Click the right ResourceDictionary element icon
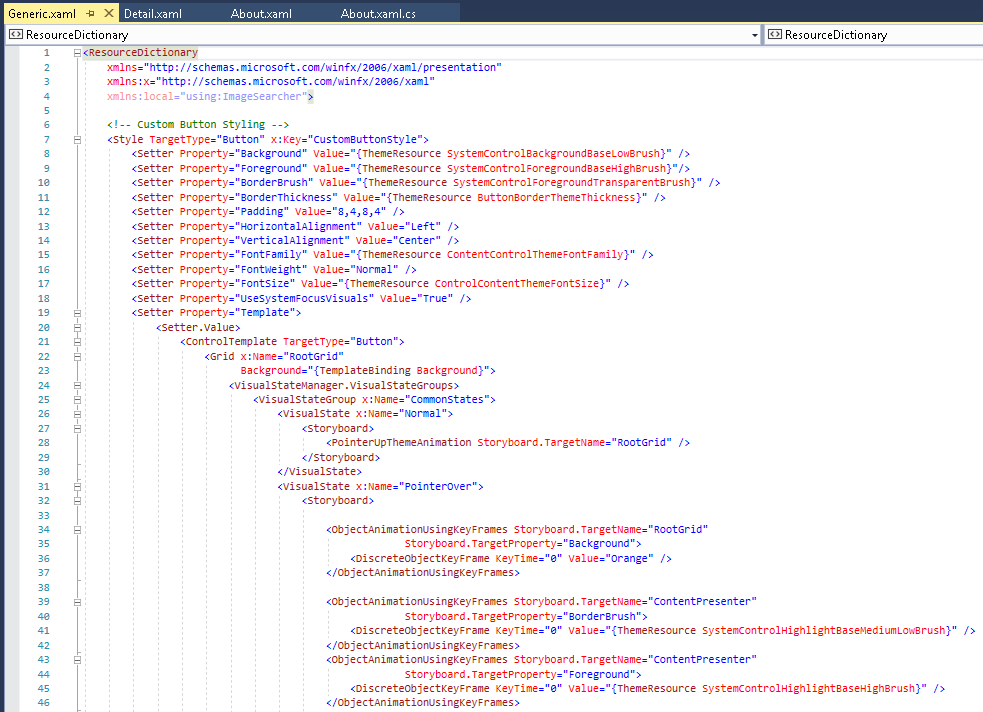 click(x=775, y=34)
